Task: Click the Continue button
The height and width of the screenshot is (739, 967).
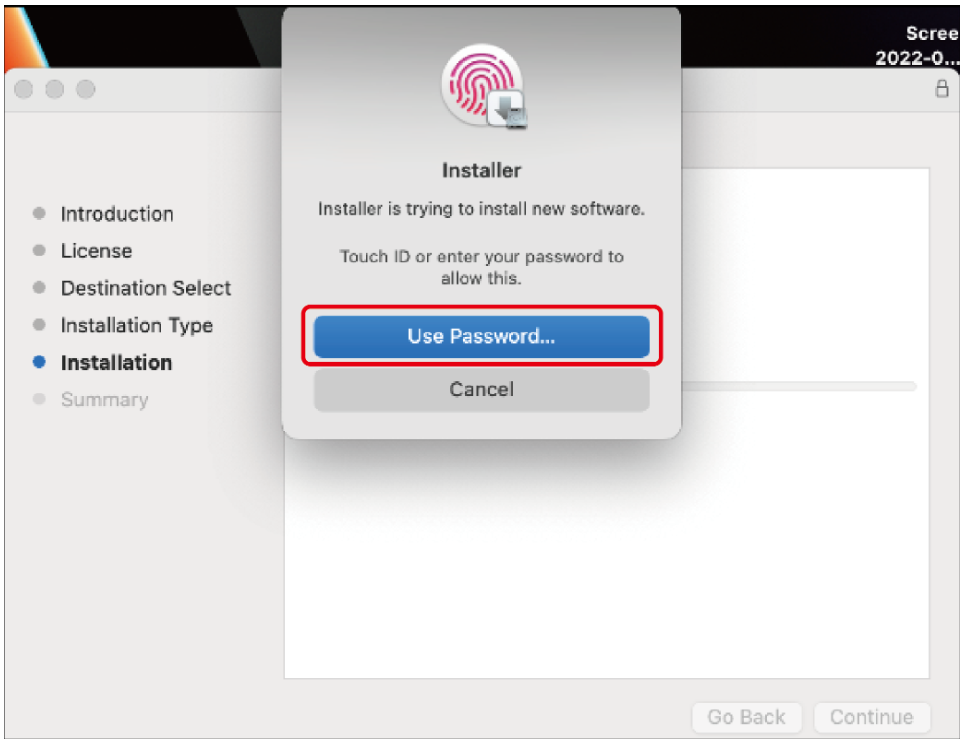Action: click(x=871, y=717)
